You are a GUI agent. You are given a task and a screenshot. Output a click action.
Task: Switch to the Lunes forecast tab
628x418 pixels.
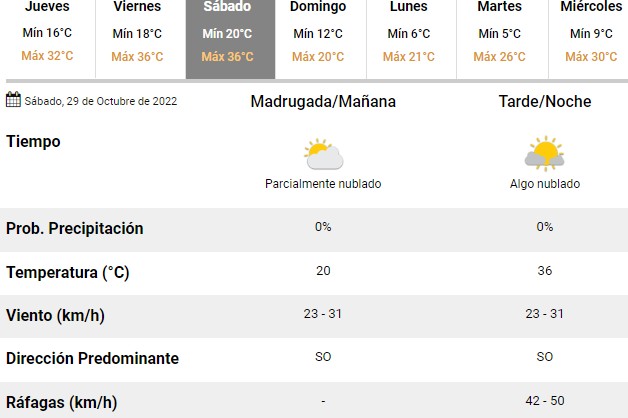click(x=411, y=39)
